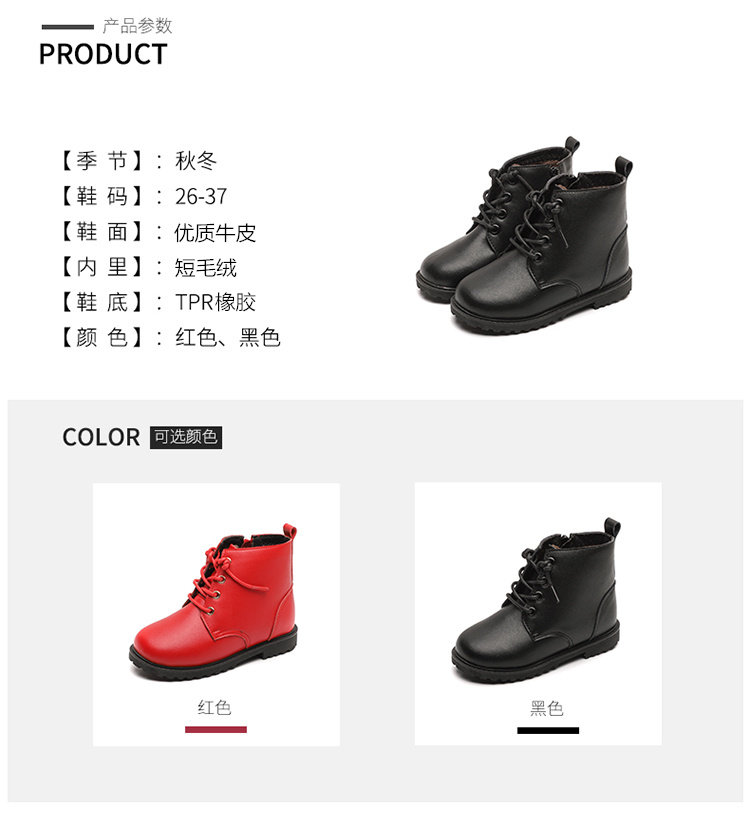
Task: Click the red color swatch bar
Action: point(216,730)
